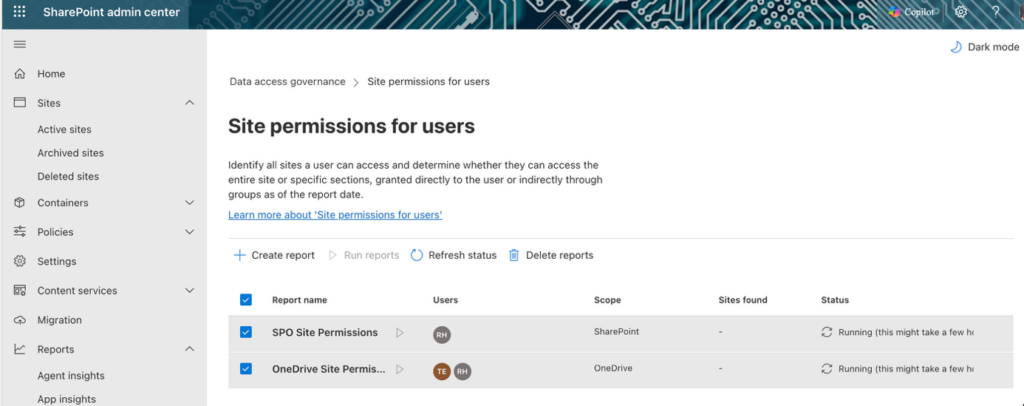The width and height of the screenshot is (1024, 406).
Task: Open the settings gear in header
Action: pyautogui.click(x=961, y=12)
